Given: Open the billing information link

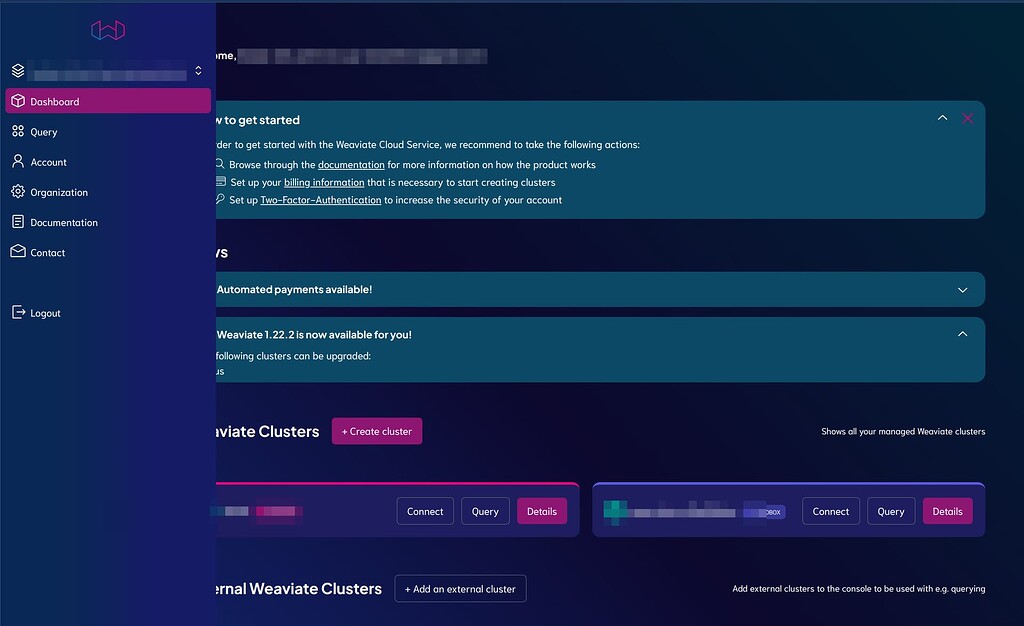Looking at the screenshot, I should (324, 182).
